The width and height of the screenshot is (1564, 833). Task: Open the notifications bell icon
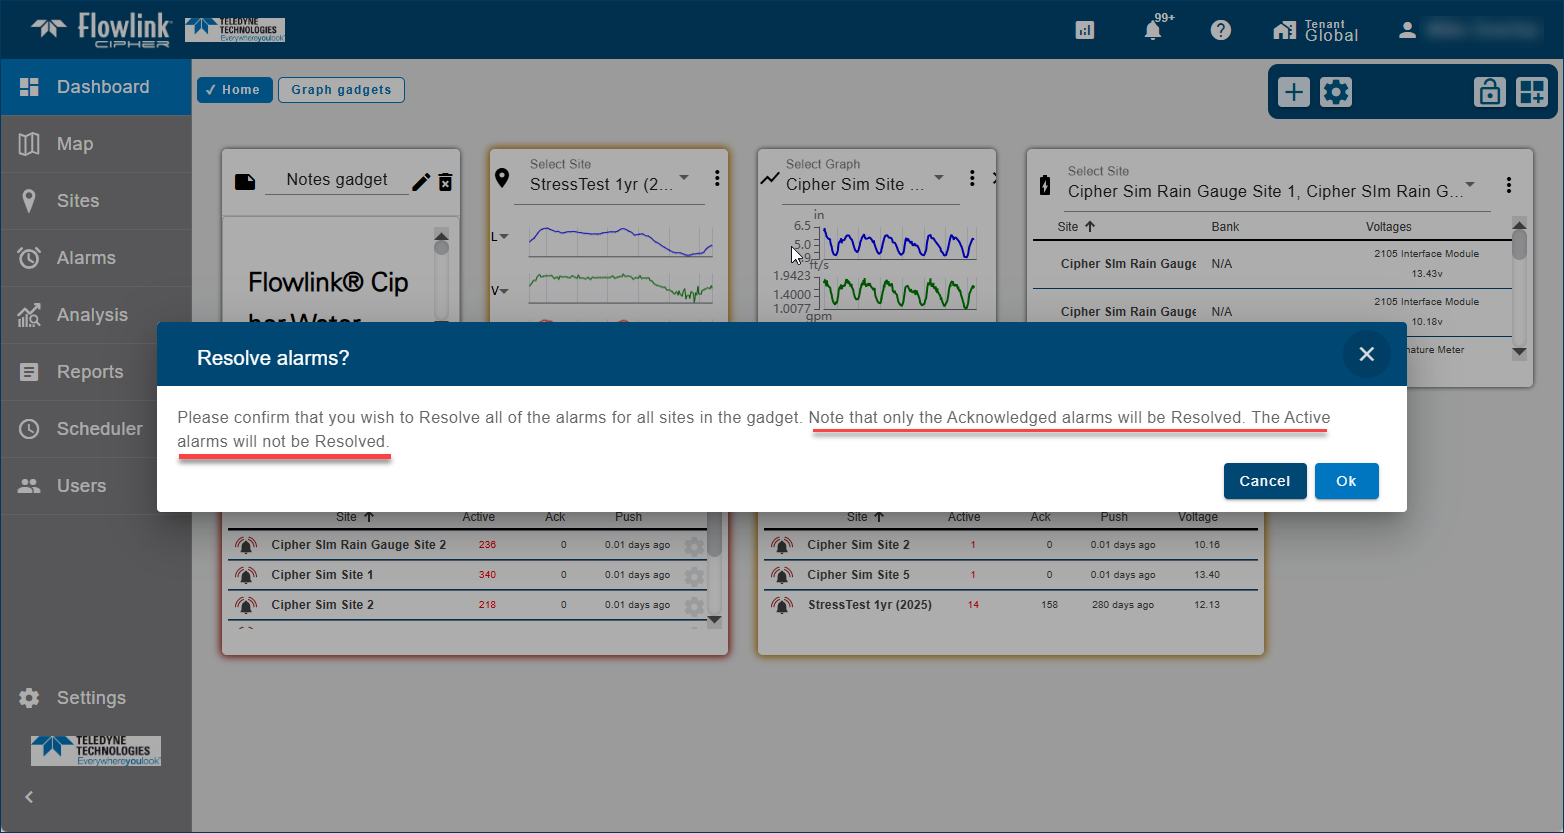pyautogui.click(x=1153, y=30)
